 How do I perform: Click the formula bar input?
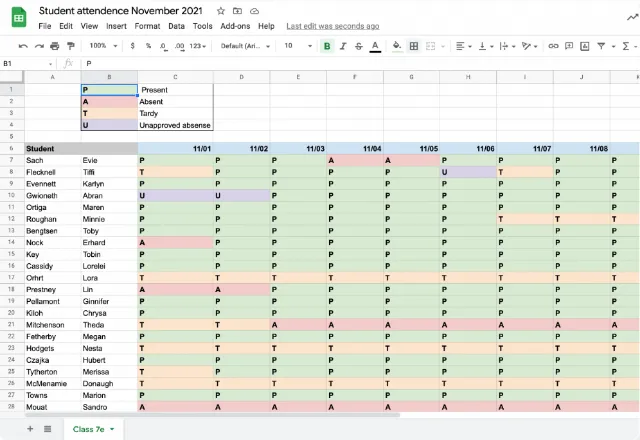[x=359, y=64]
